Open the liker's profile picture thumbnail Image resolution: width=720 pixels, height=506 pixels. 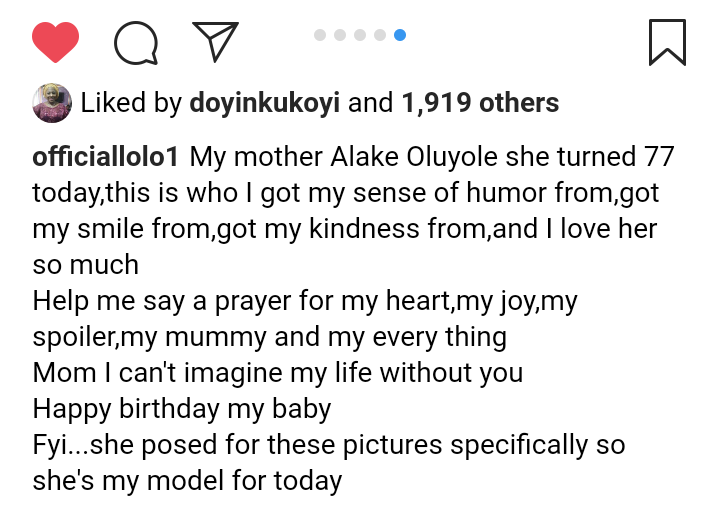(51, 102)
